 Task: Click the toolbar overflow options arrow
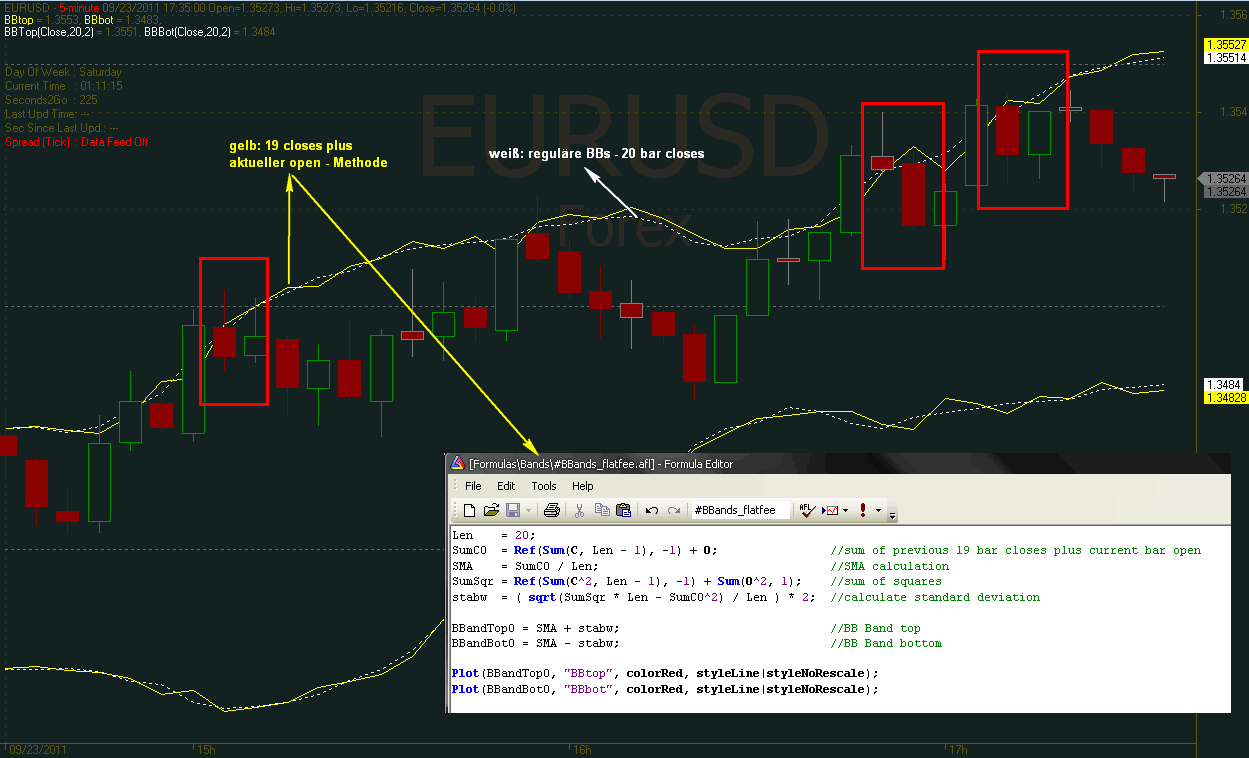[x=893, y=513]
